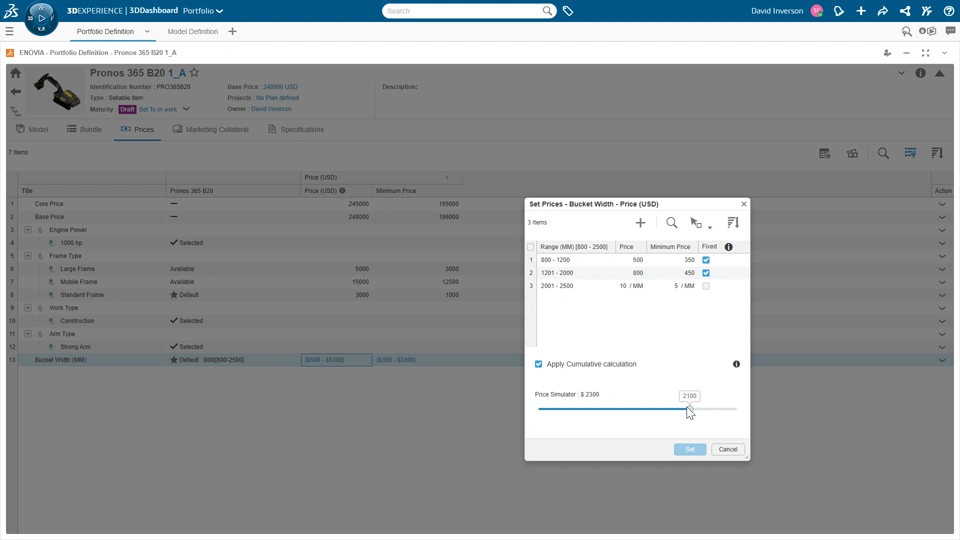
Task: Click the filter list icon in Prices toolbar
Action: pyautogui.click(x=910, y=153)
